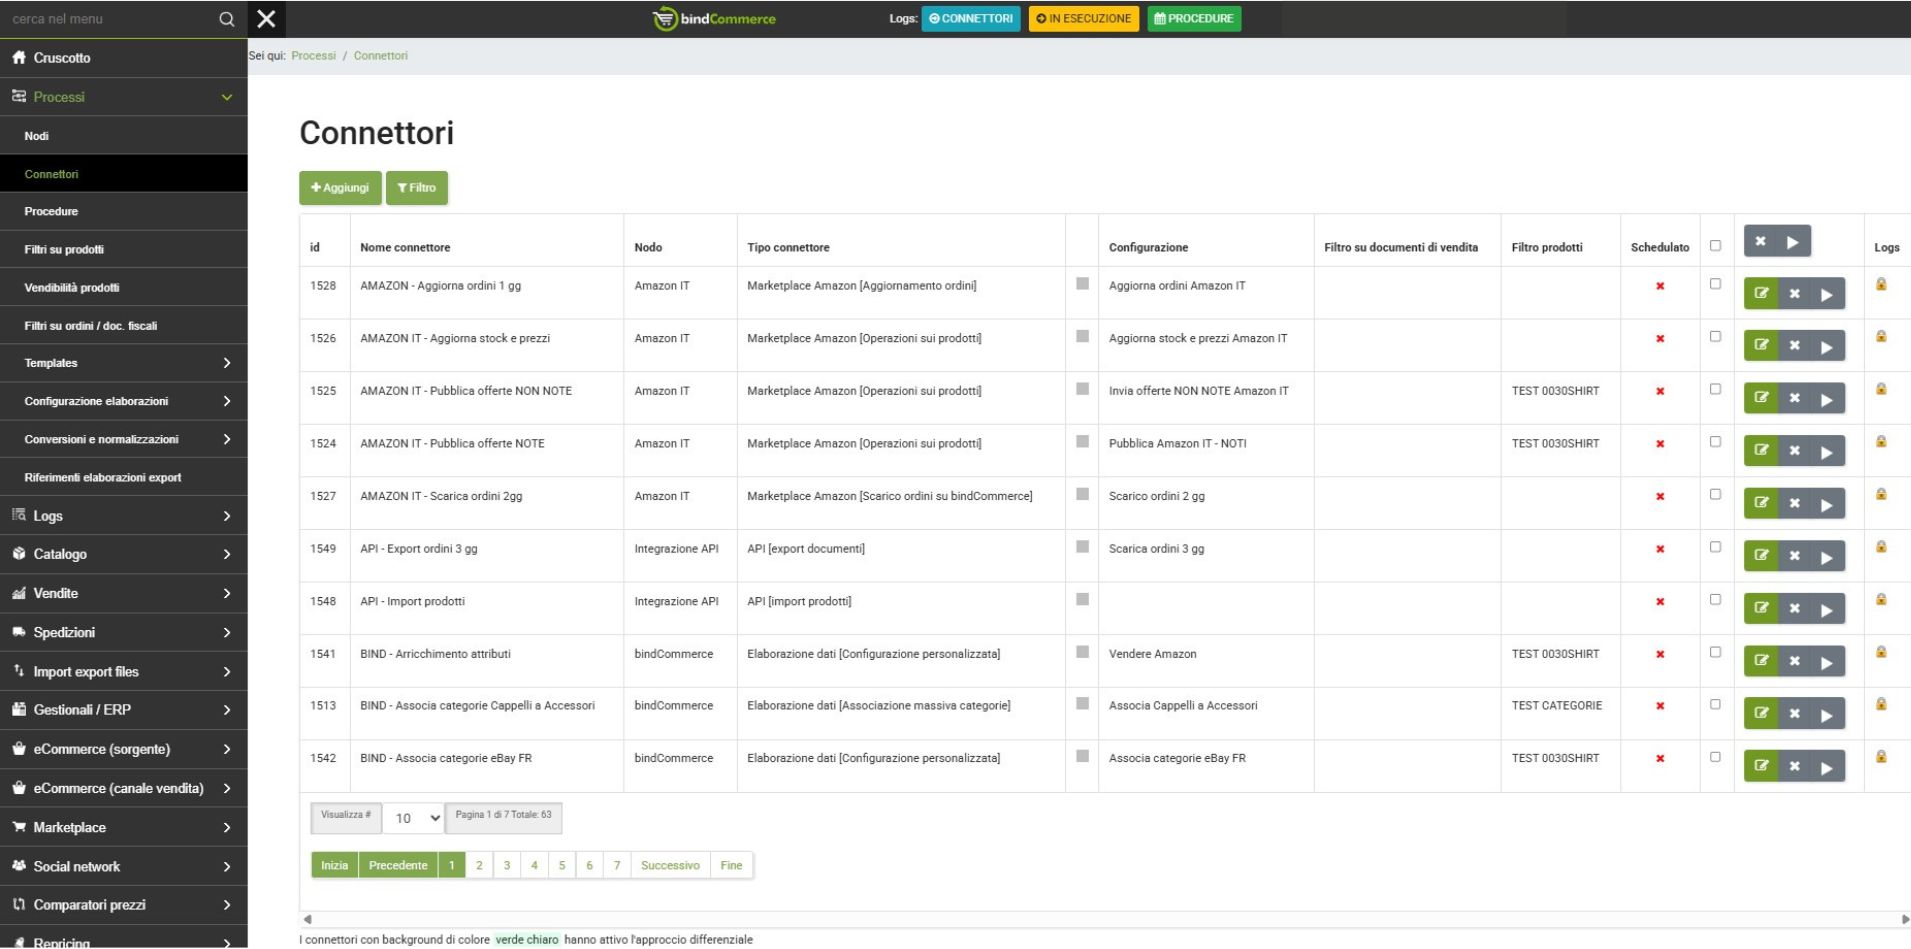Close sidebar menu with X icon
This screenshot has height=949, width=1911.
click(x=266, y=19)
